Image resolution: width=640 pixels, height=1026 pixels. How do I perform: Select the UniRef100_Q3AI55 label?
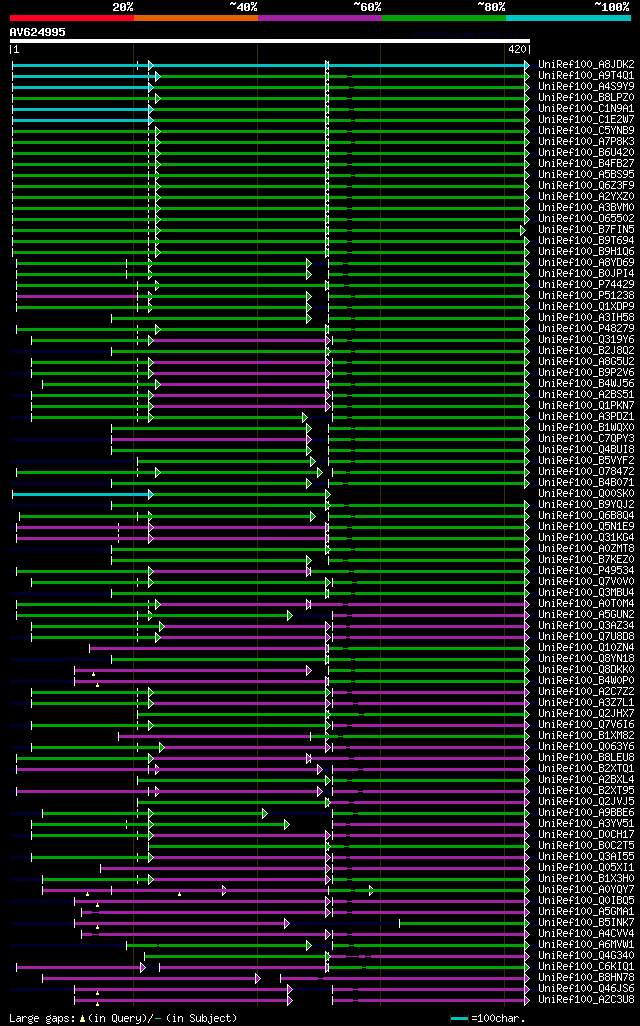(586, 857)
